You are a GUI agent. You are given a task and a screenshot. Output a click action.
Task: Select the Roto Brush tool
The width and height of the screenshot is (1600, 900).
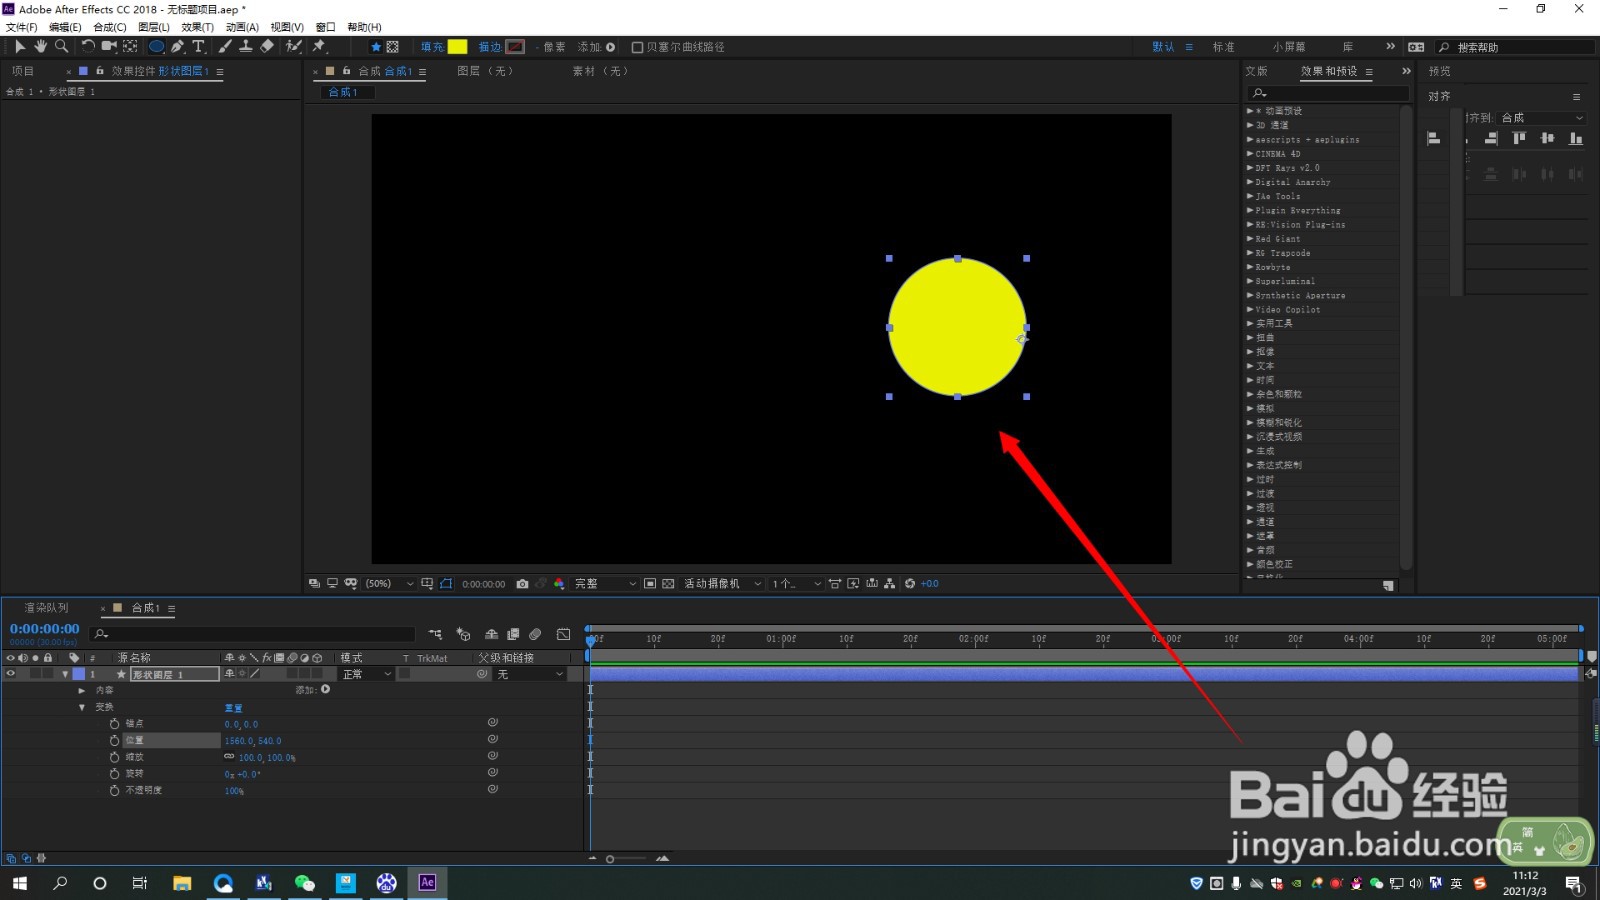(294, 46)
